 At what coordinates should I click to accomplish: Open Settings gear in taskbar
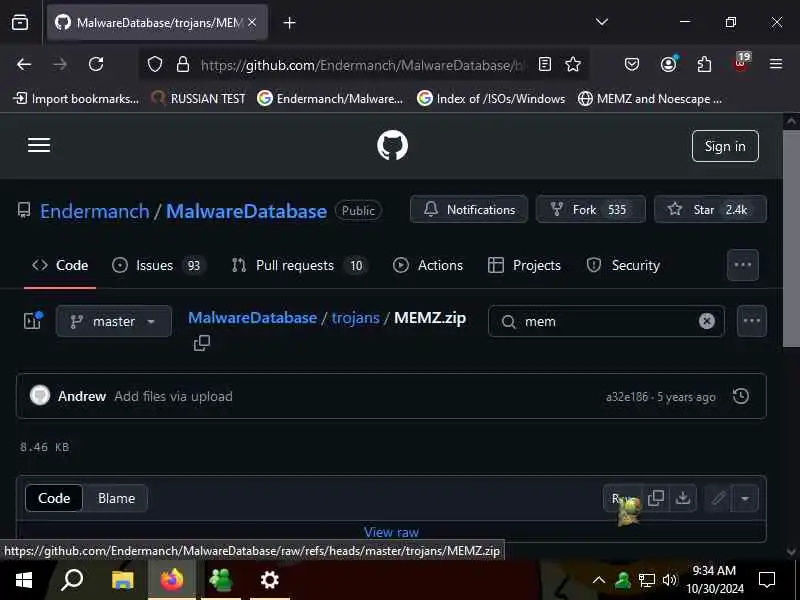coord(269,580)
